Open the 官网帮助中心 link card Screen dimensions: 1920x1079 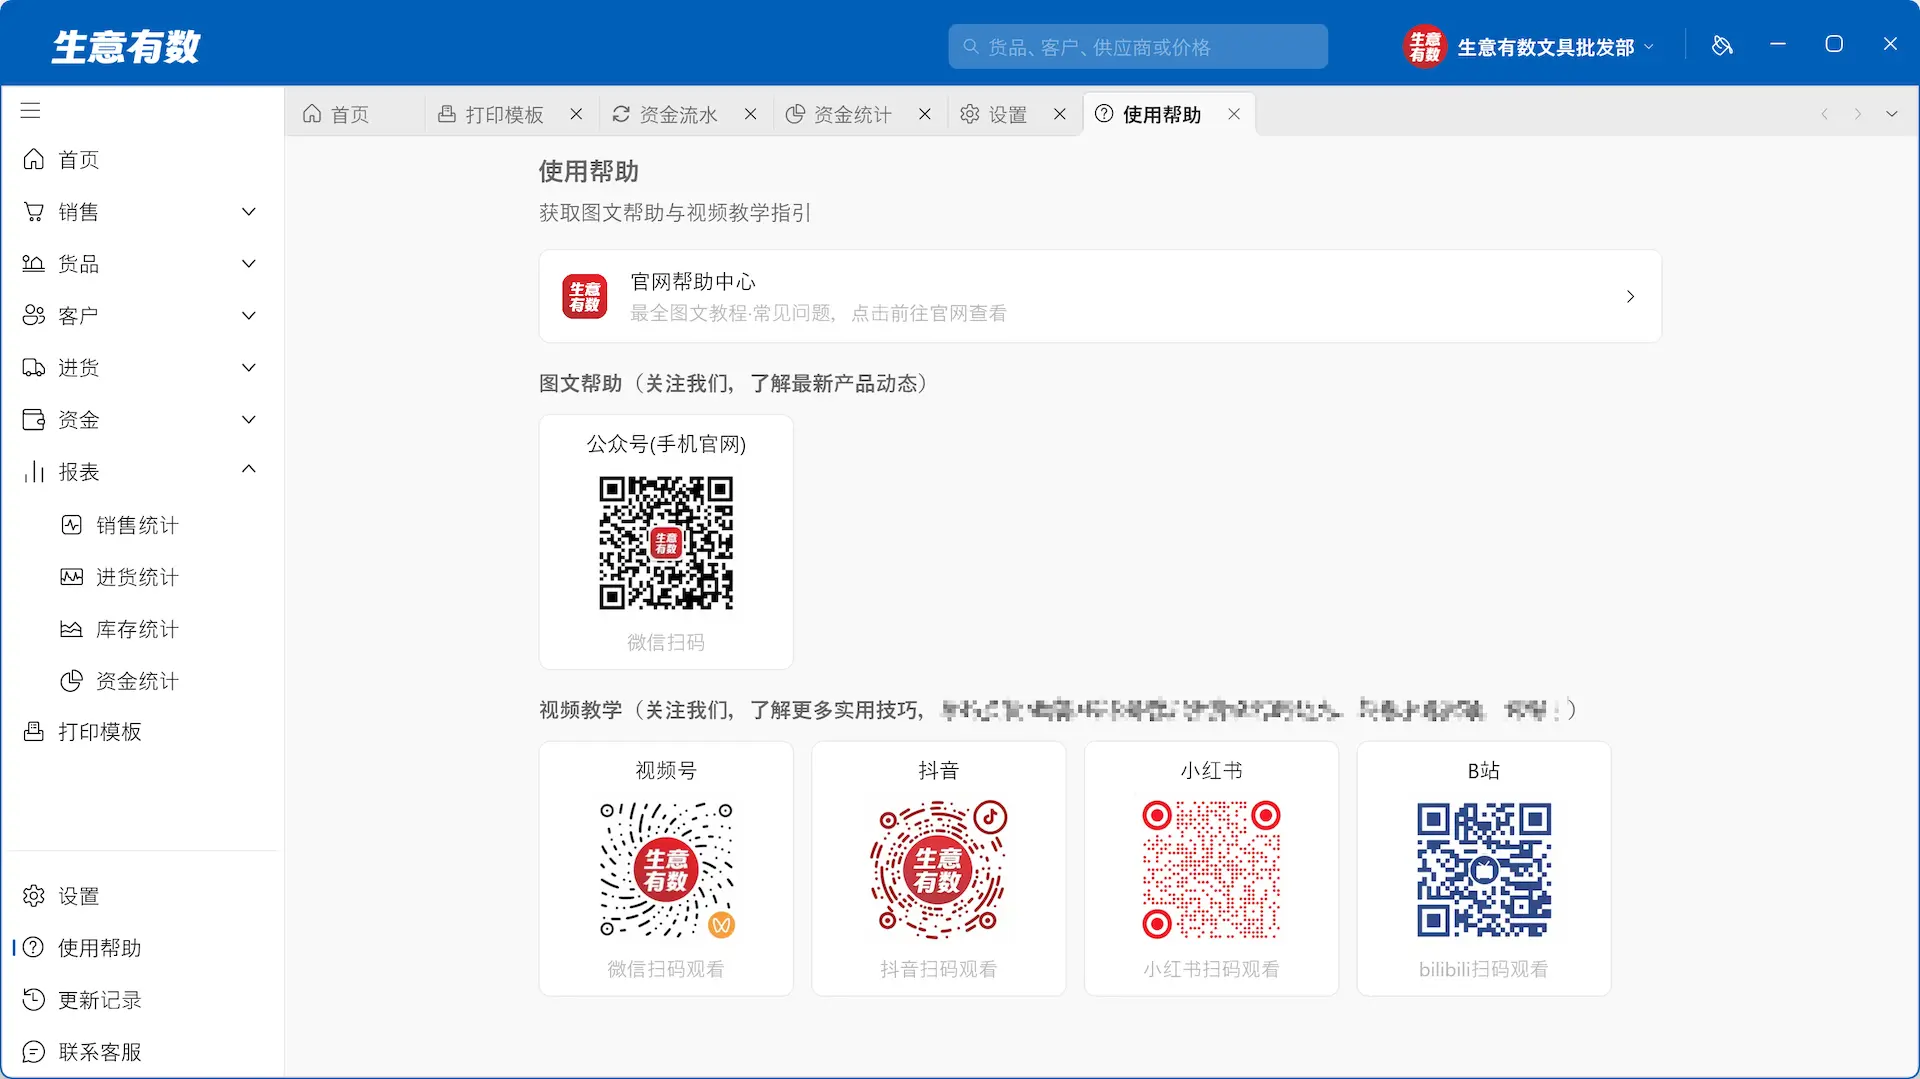(x=1100, y=297)
